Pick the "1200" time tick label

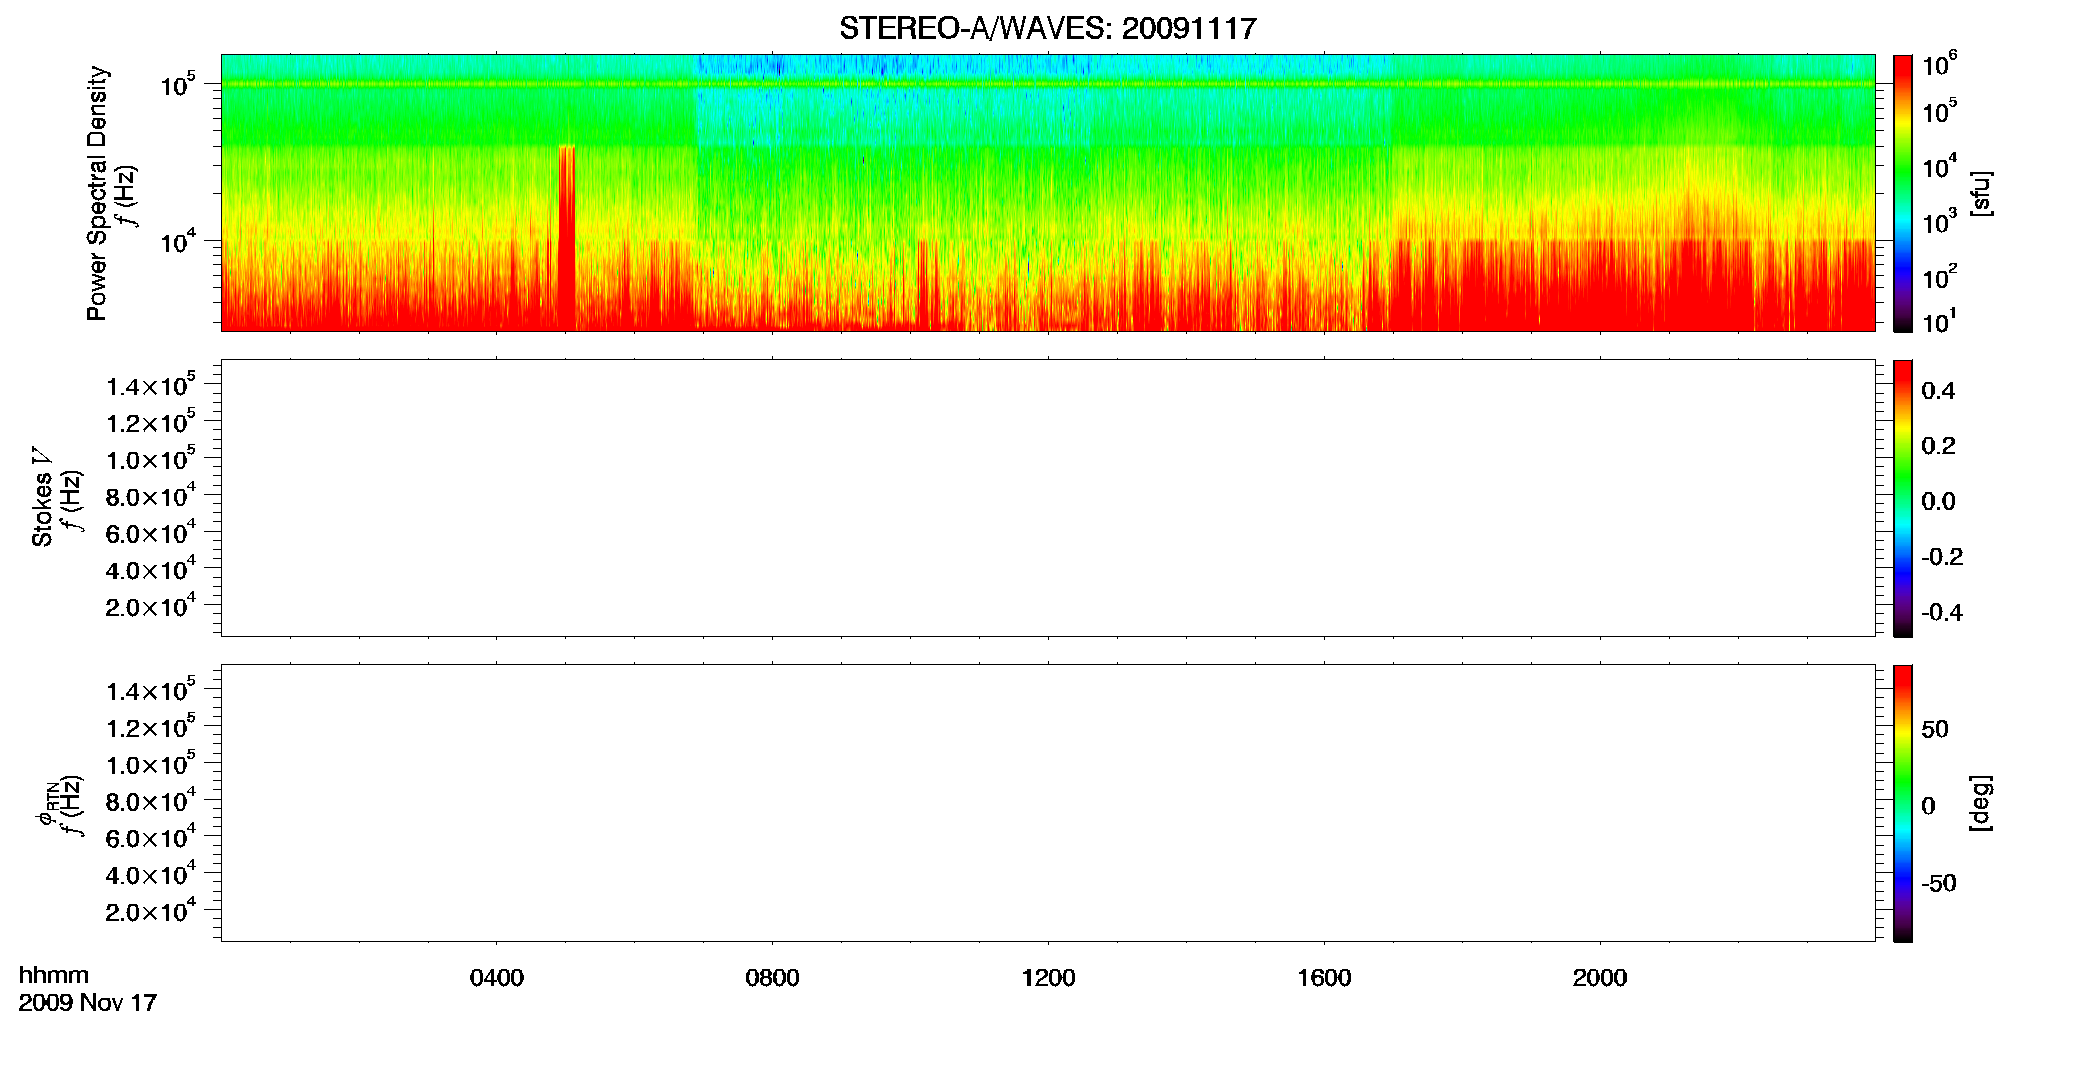coord(1048,978)
